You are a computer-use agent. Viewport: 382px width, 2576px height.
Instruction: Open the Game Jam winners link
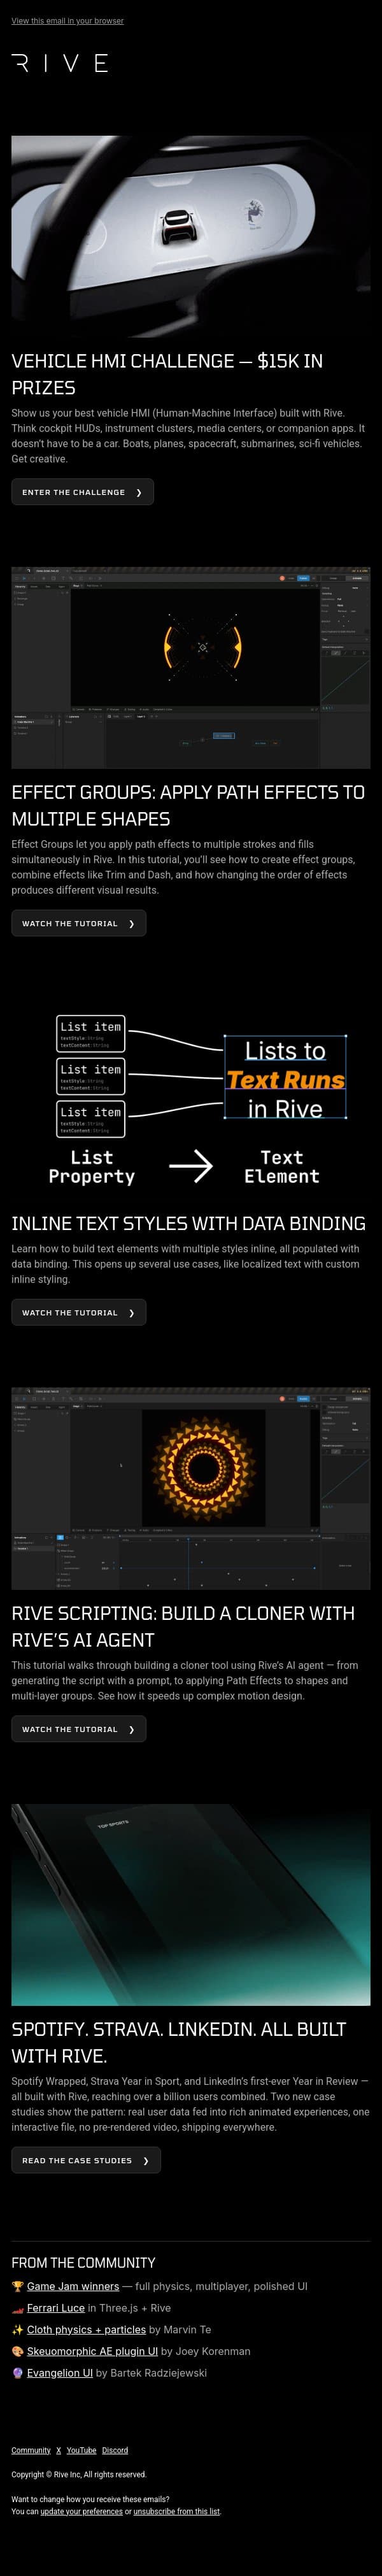(x=73, y=2286)
